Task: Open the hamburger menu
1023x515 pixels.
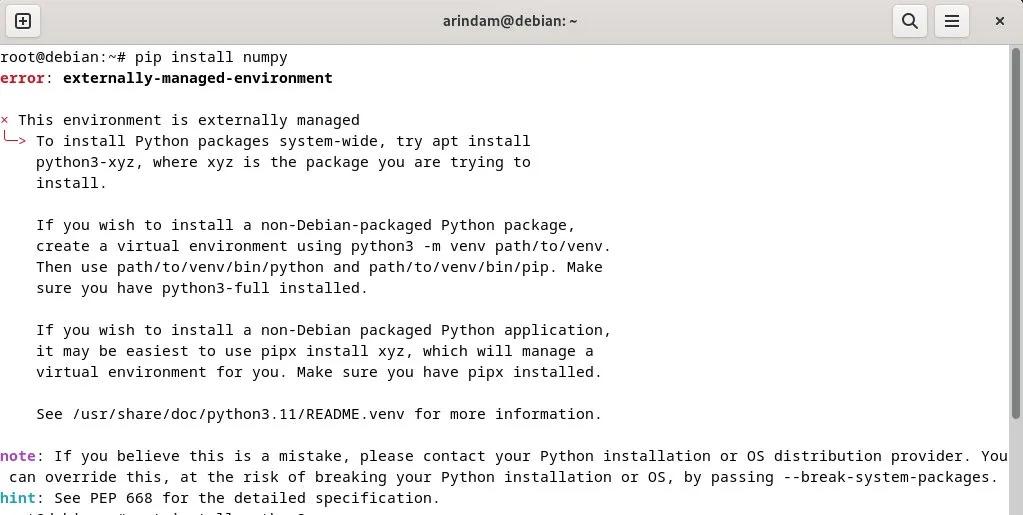Action: (x=952, y=21)
